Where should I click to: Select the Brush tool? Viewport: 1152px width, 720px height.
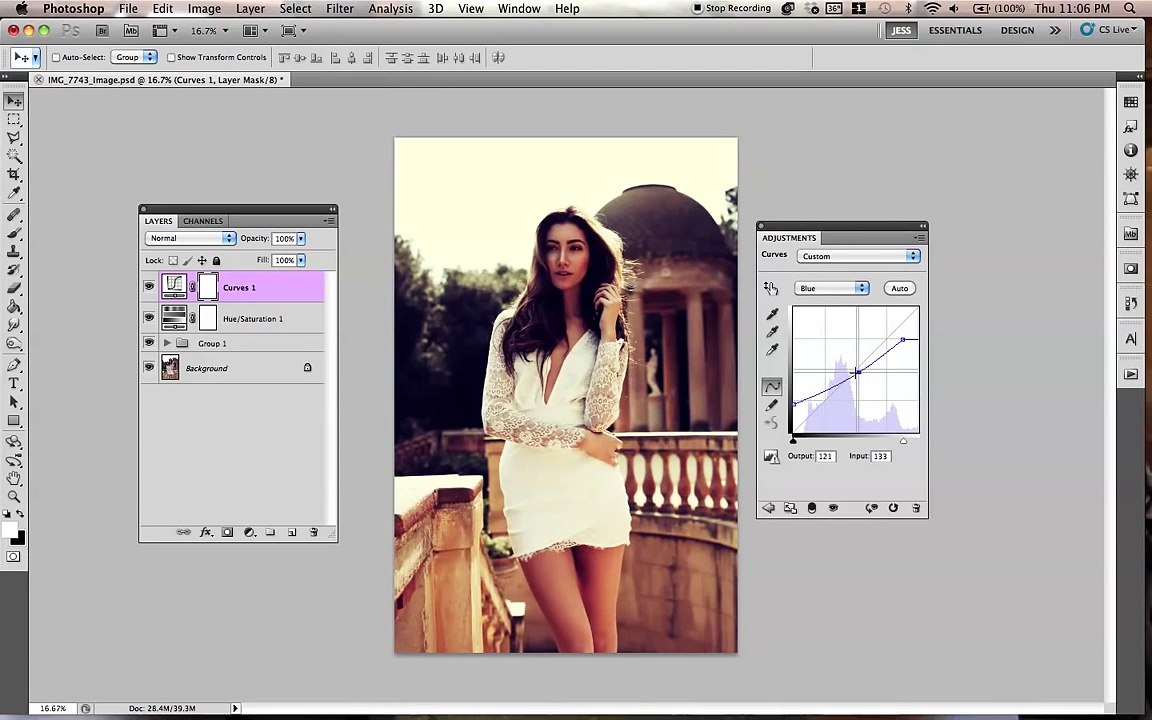point(14,233)
